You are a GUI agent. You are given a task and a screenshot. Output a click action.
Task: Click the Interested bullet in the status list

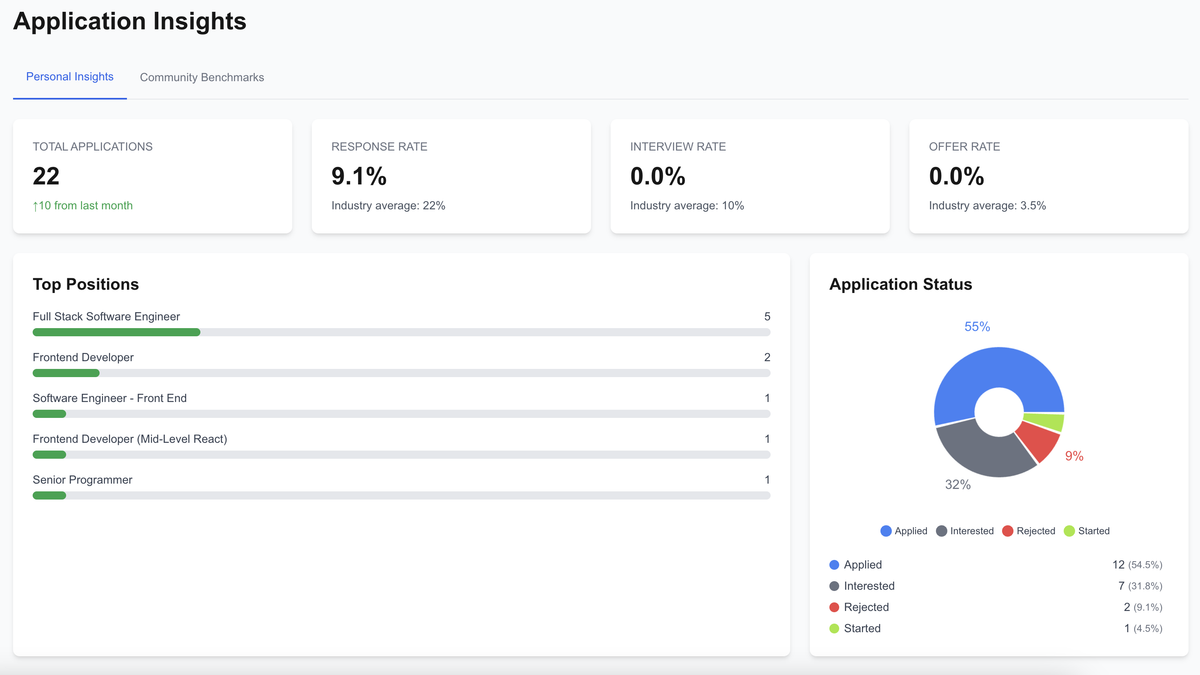click(x=834, y=585)
